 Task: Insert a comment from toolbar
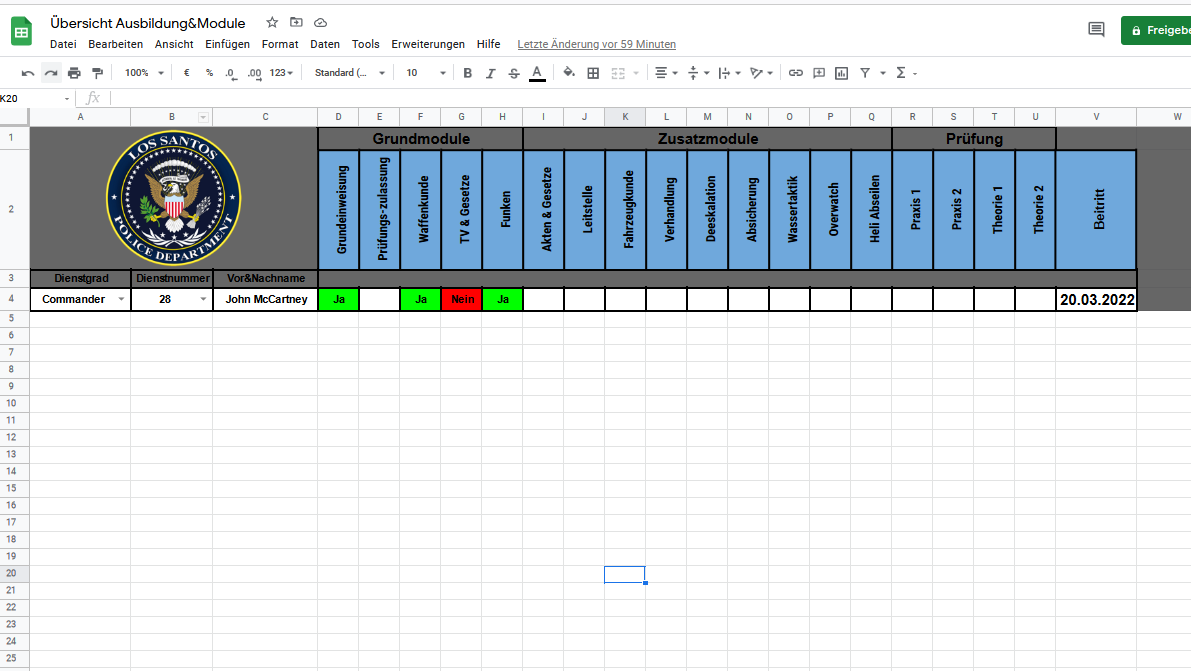(819, 73)
